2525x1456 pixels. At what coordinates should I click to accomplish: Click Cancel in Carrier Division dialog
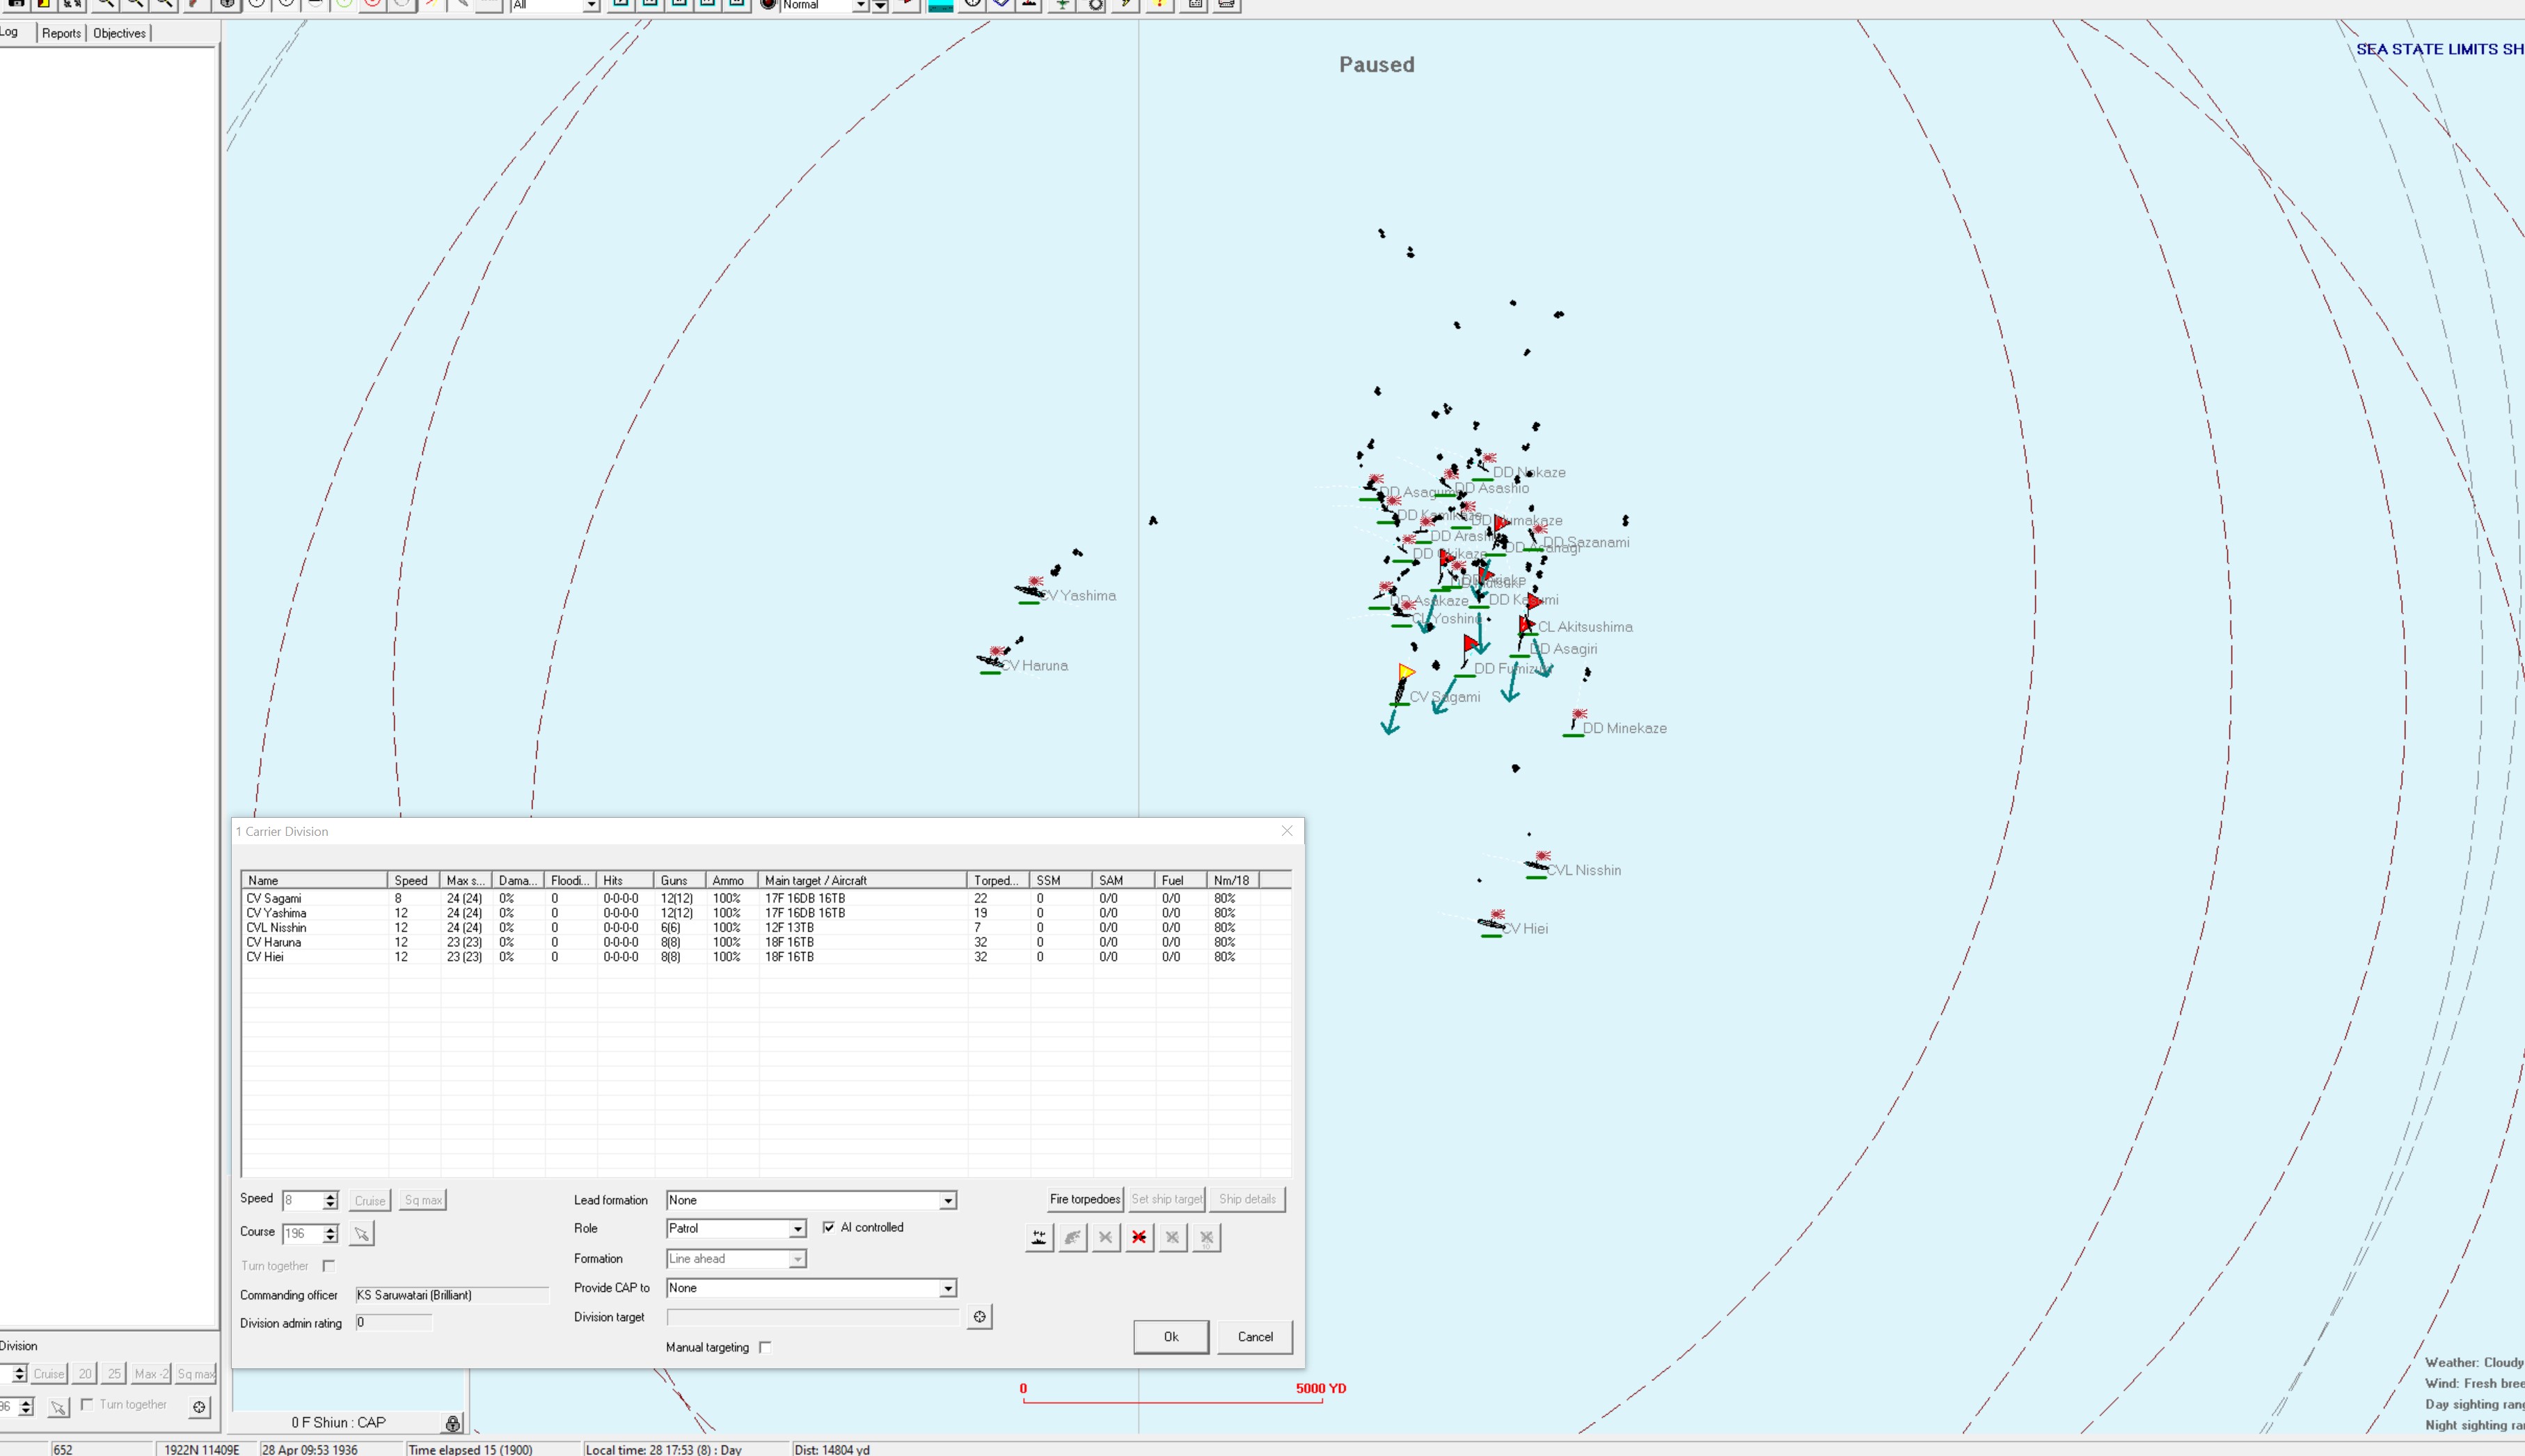pos(1255,1337)
